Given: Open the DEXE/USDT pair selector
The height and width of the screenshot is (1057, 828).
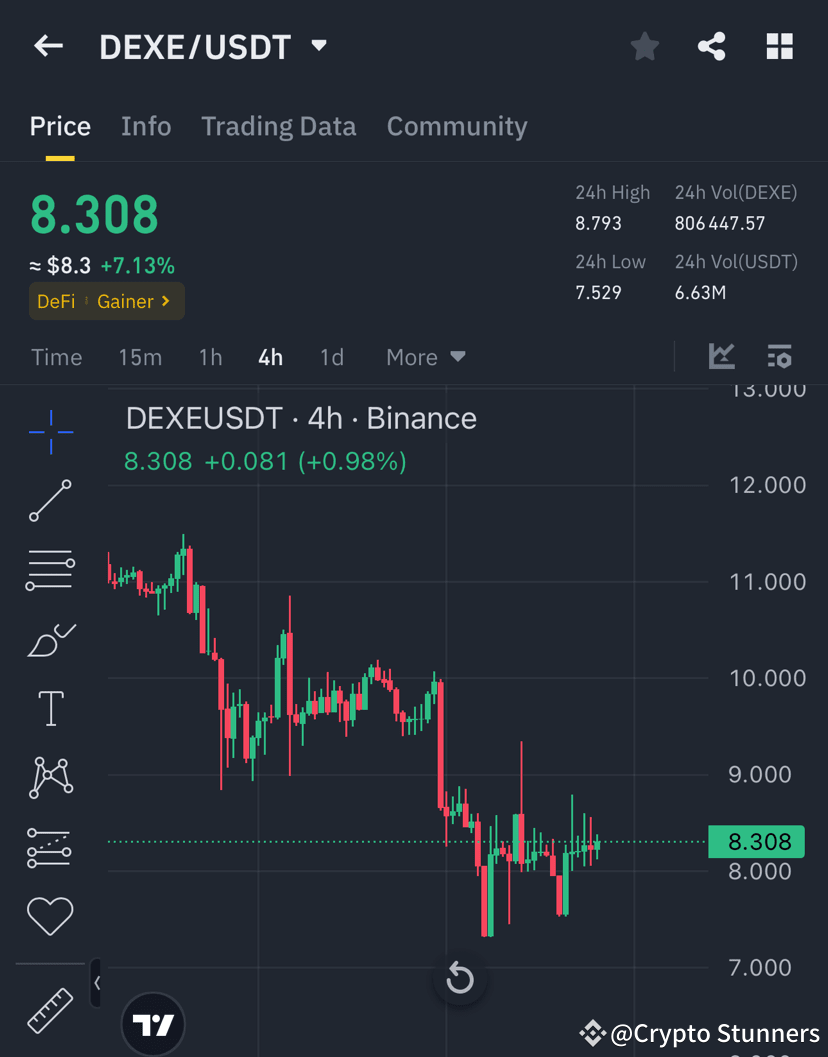Looking at the screenshot, I should [x=214, y=45].
